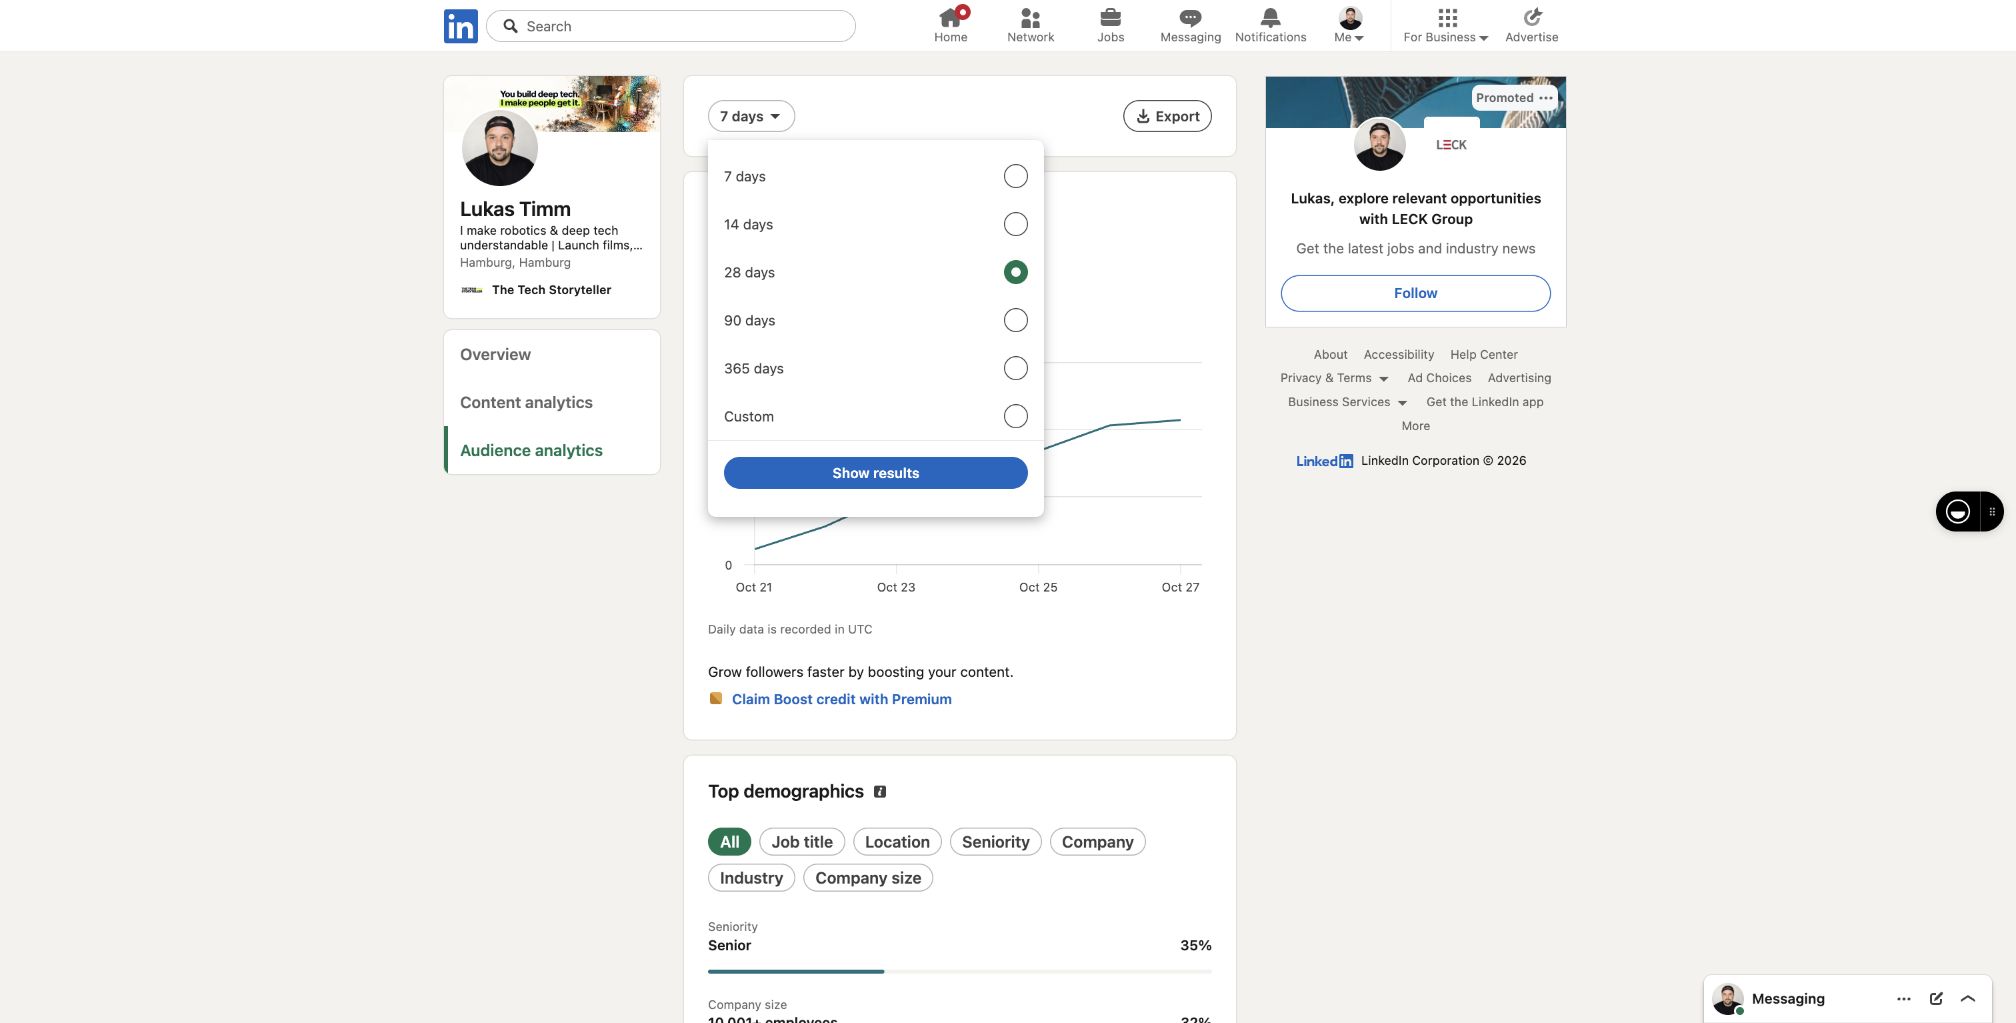This screenshot has width=2016, height=1023.
Task: Open the Help Center footer link
Action: pyautogui.click(x=1484, y=355)
